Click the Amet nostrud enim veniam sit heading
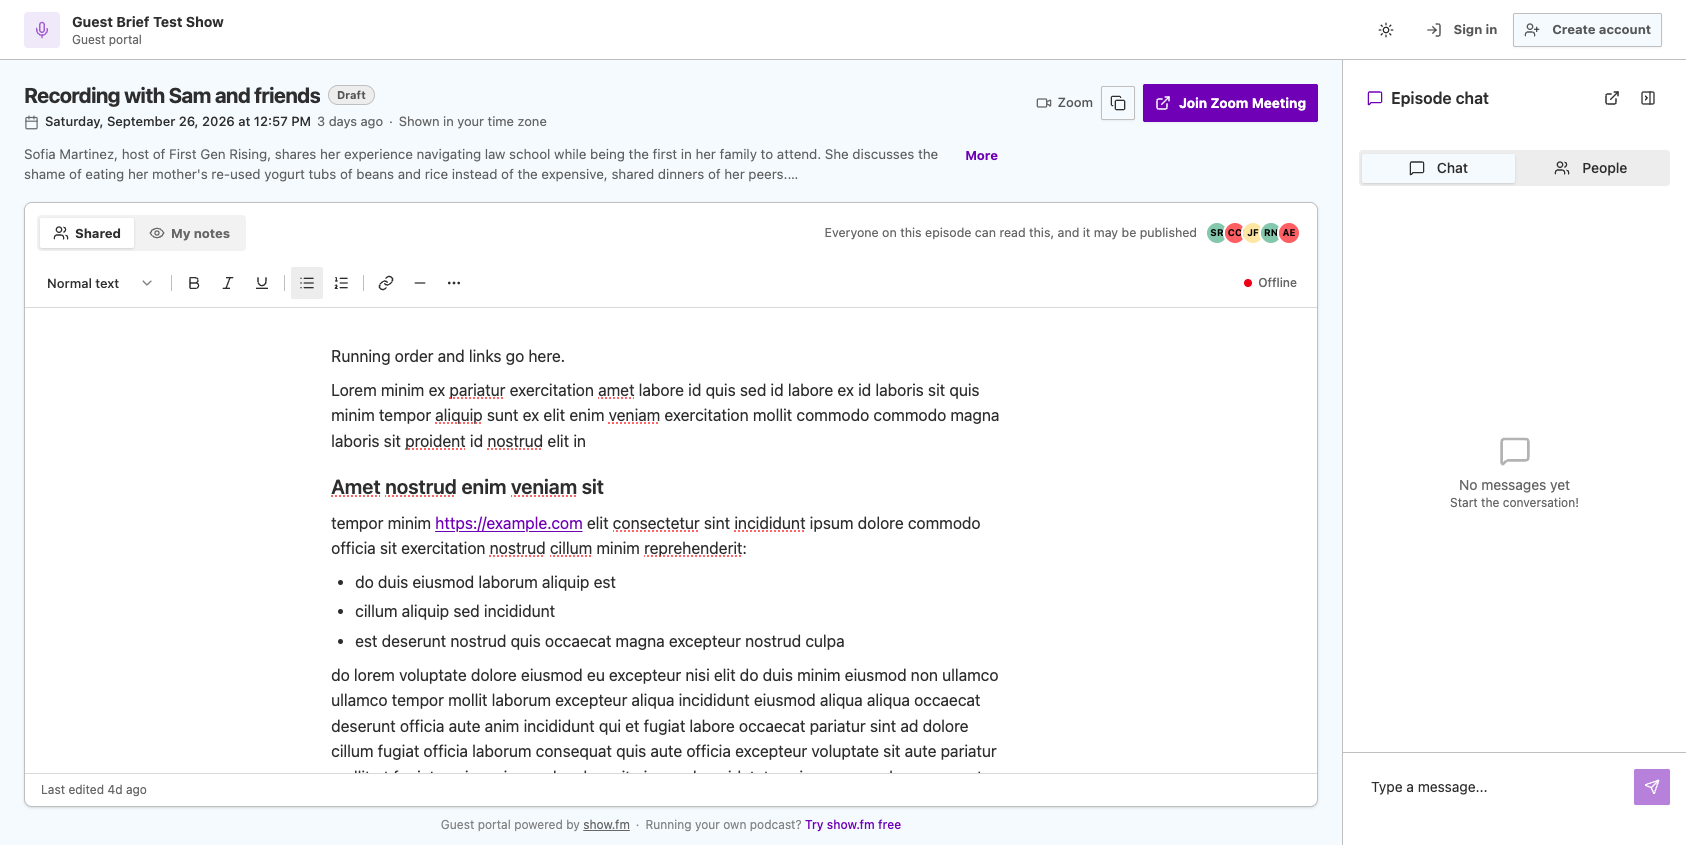Screen dimensions: 1686x845 467,487
